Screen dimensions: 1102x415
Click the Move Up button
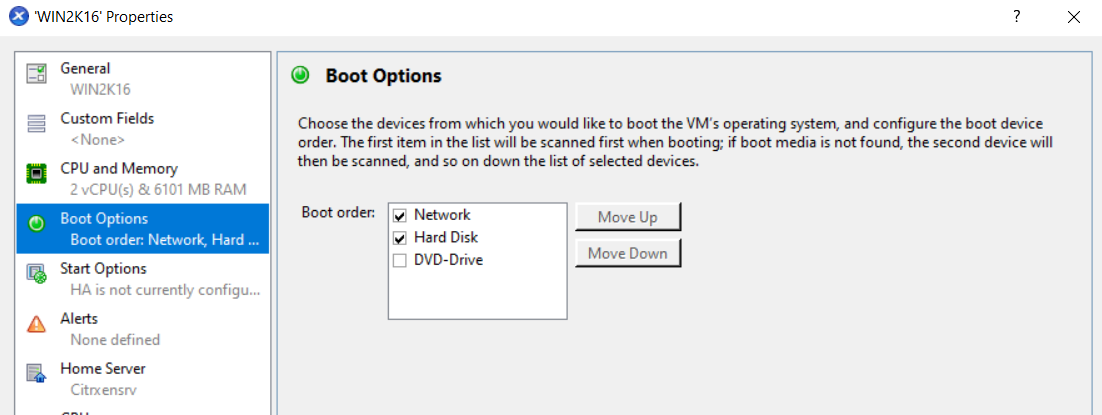click(x=628, y=217)
